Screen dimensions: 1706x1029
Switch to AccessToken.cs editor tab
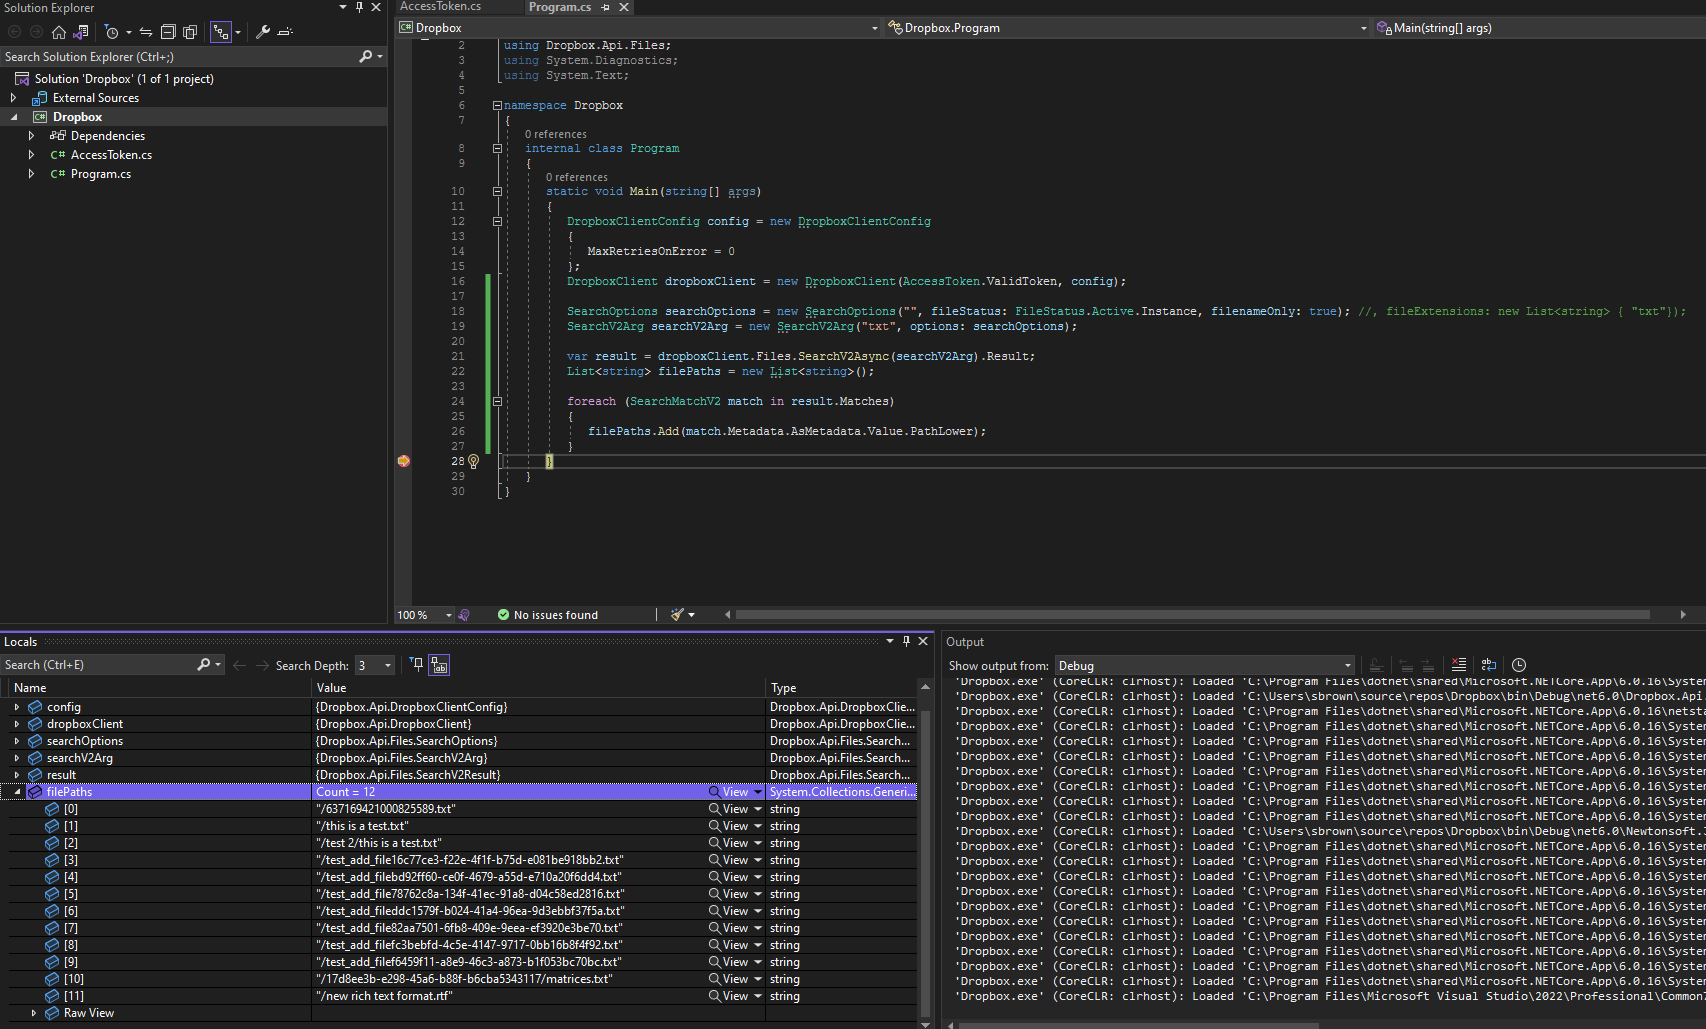441,7
